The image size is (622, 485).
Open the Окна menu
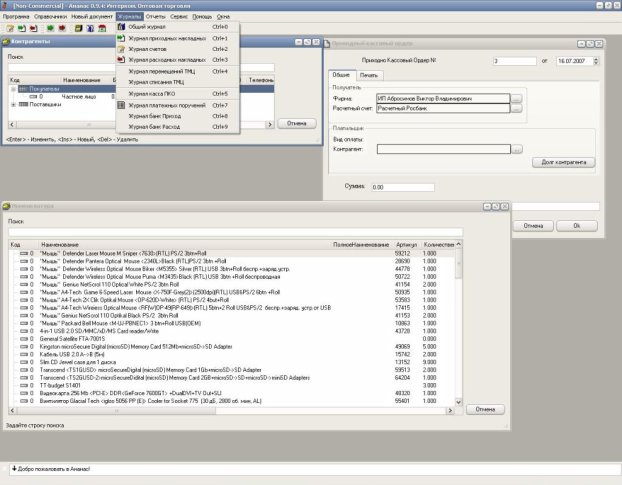pos(223,17)
